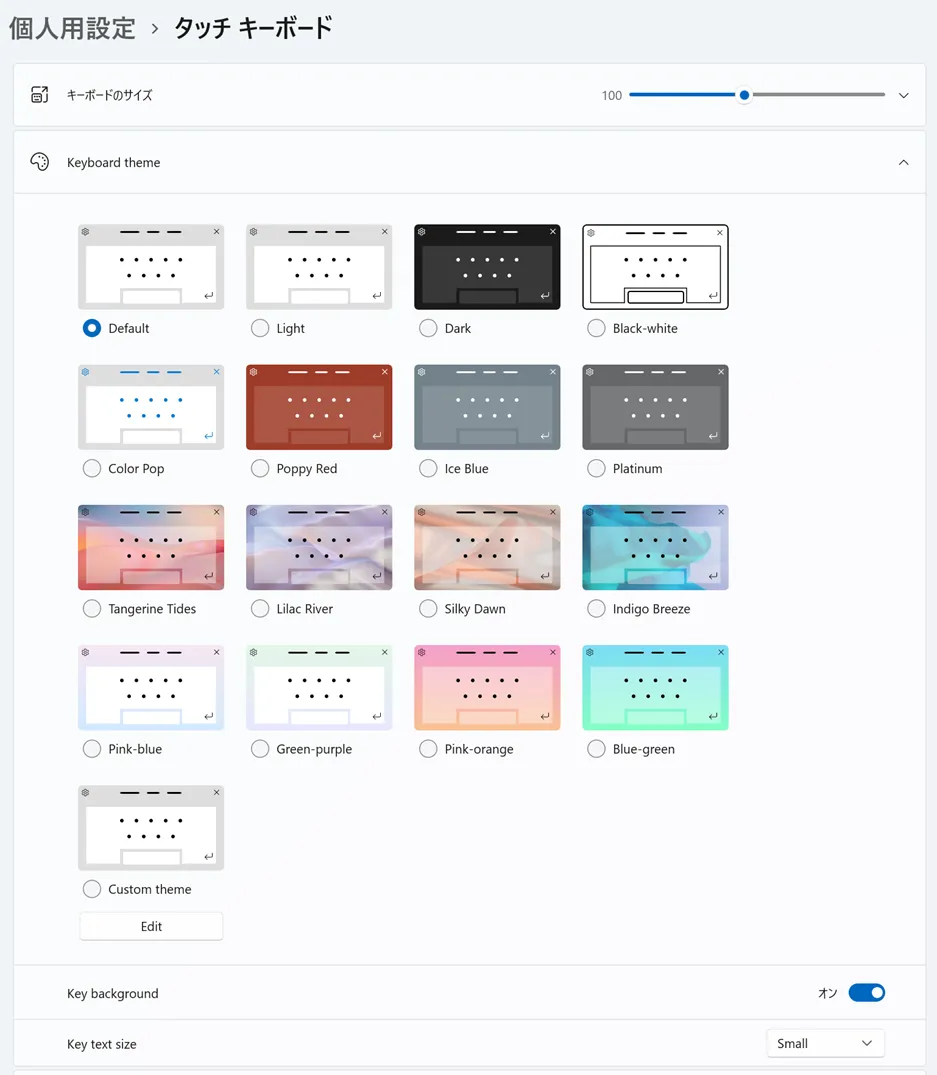Select the Black-white theme radio button

pyautogui.click(x=596, y=328)
